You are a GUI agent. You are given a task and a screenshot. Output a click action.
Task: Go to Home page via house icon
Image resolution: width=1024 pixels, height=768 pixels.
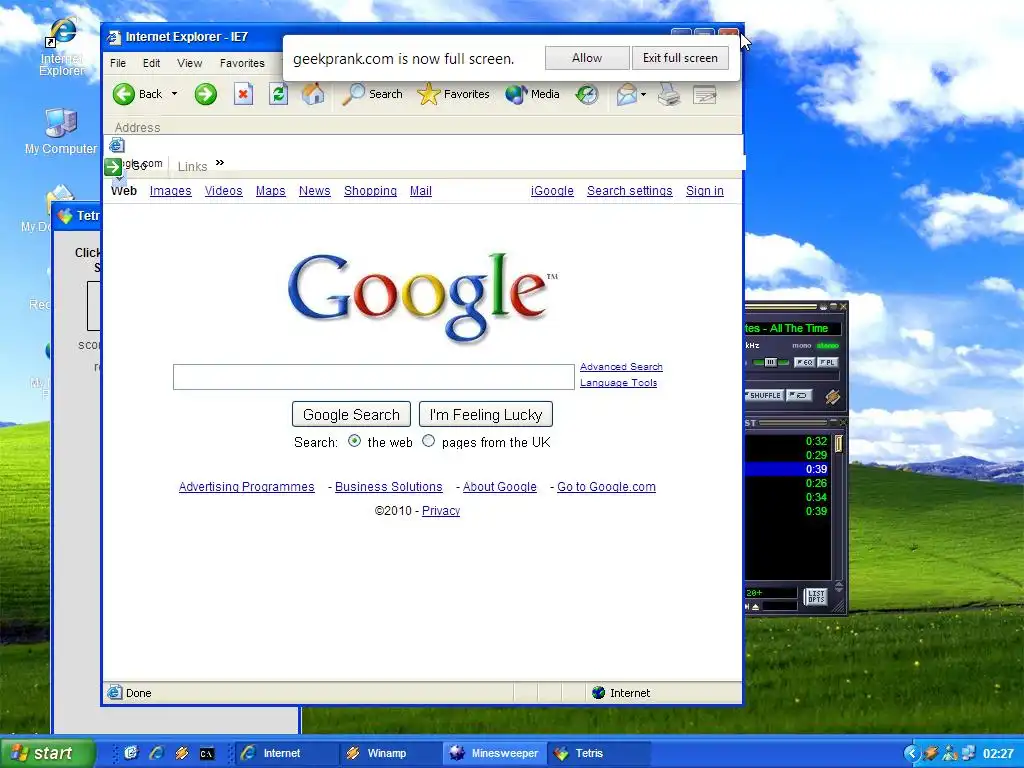(x=313, y=94)
